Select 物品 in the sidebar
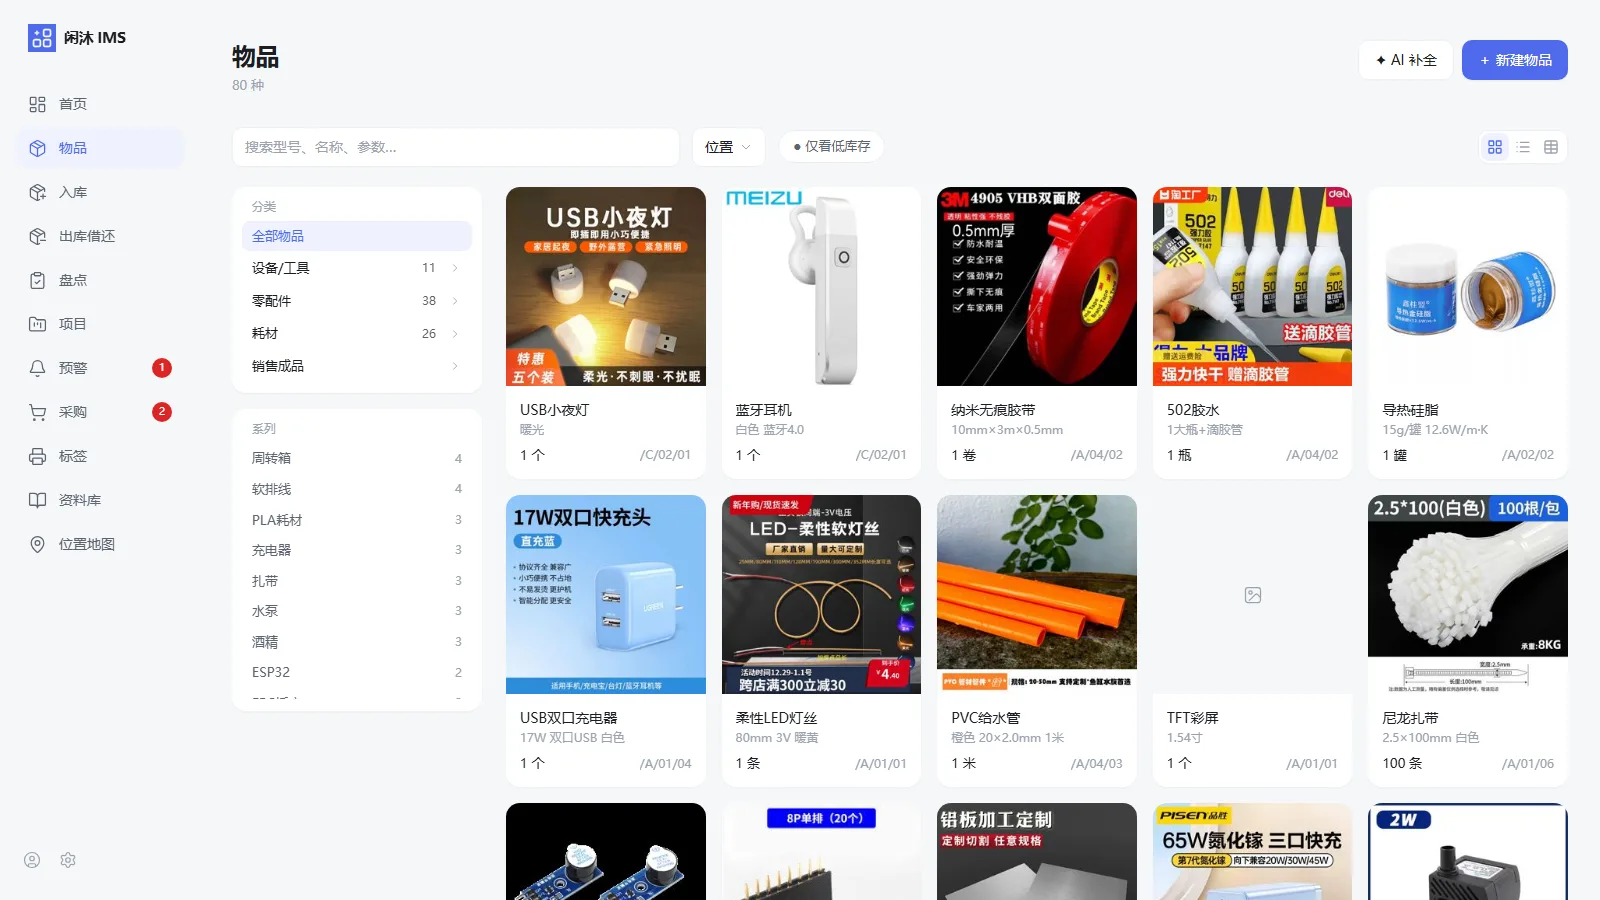The height and width of the screenshot is (900, 1600). click(101, 148)
